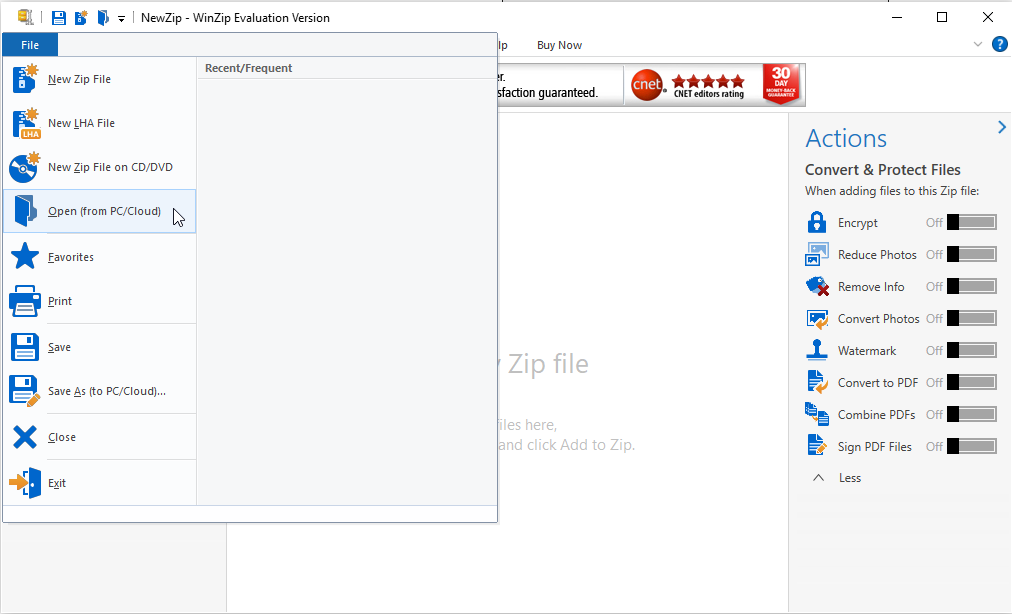
Task: Select New Zip File on CD/DVD entry
Action: point(100,167)
